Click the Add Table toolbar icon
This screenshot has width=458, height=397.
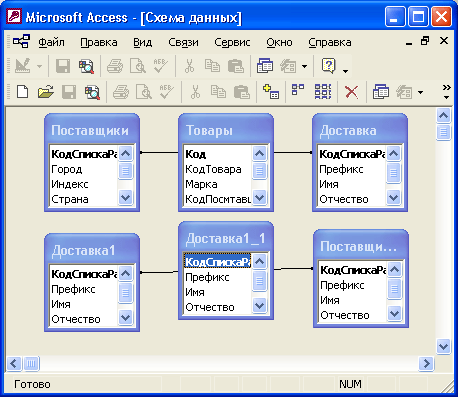click(x=271, y=92)
